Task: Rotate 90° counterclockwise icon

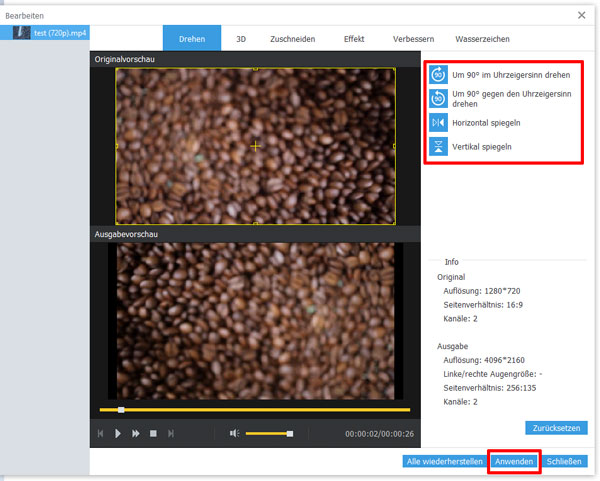Action: tap(438, 99)
